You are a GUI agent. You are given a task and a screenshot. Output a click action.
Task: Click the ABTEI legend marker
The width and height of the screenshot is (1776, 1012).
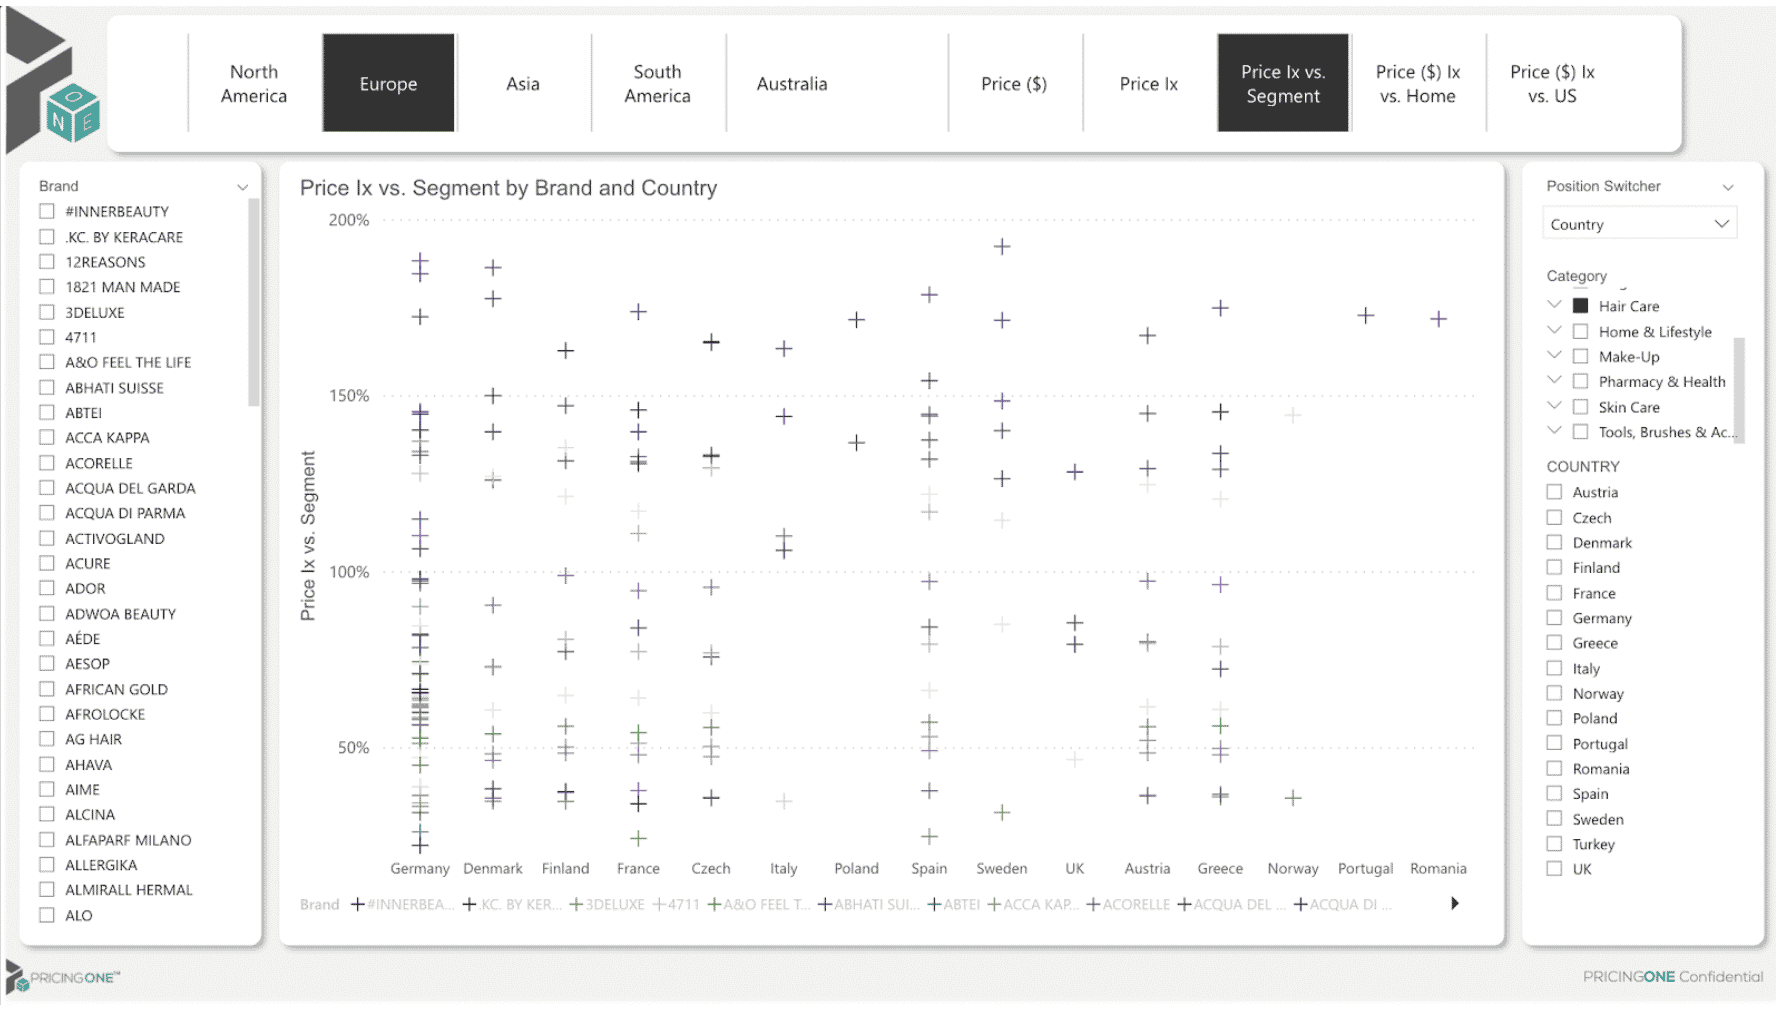click(934, 904)
